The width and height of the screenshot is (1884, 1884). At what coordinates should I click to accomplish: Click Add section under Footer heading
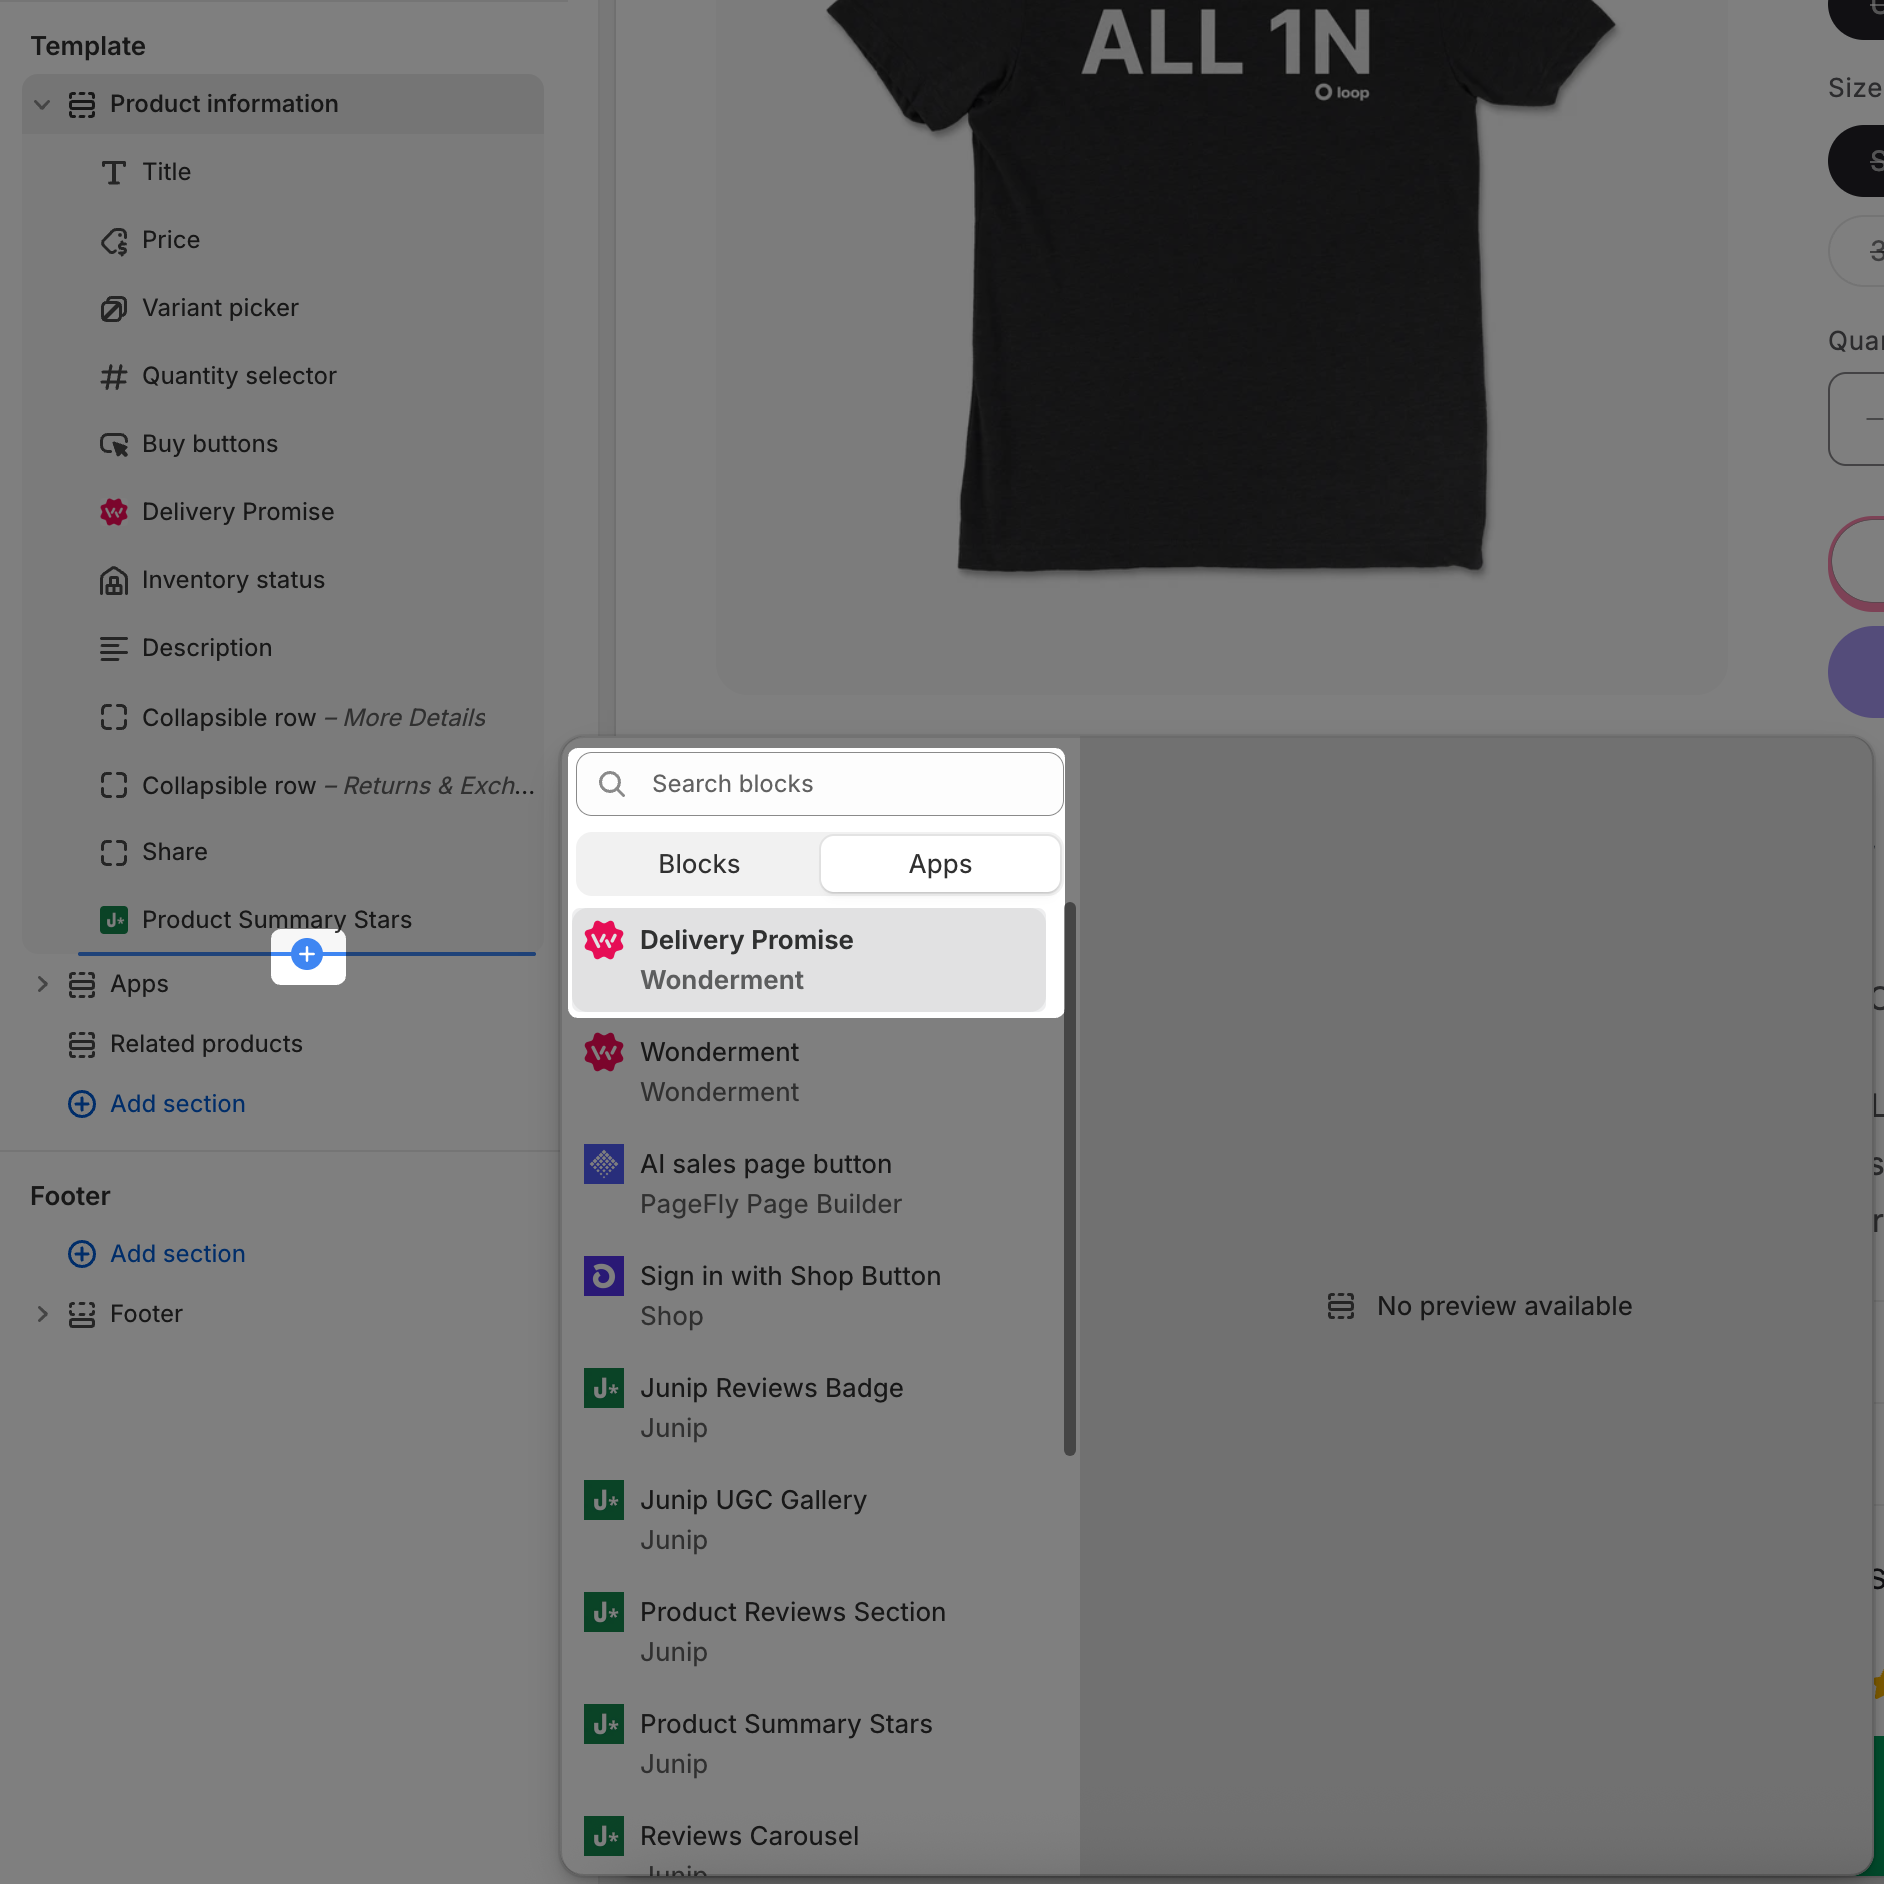tap(157, 1254)
